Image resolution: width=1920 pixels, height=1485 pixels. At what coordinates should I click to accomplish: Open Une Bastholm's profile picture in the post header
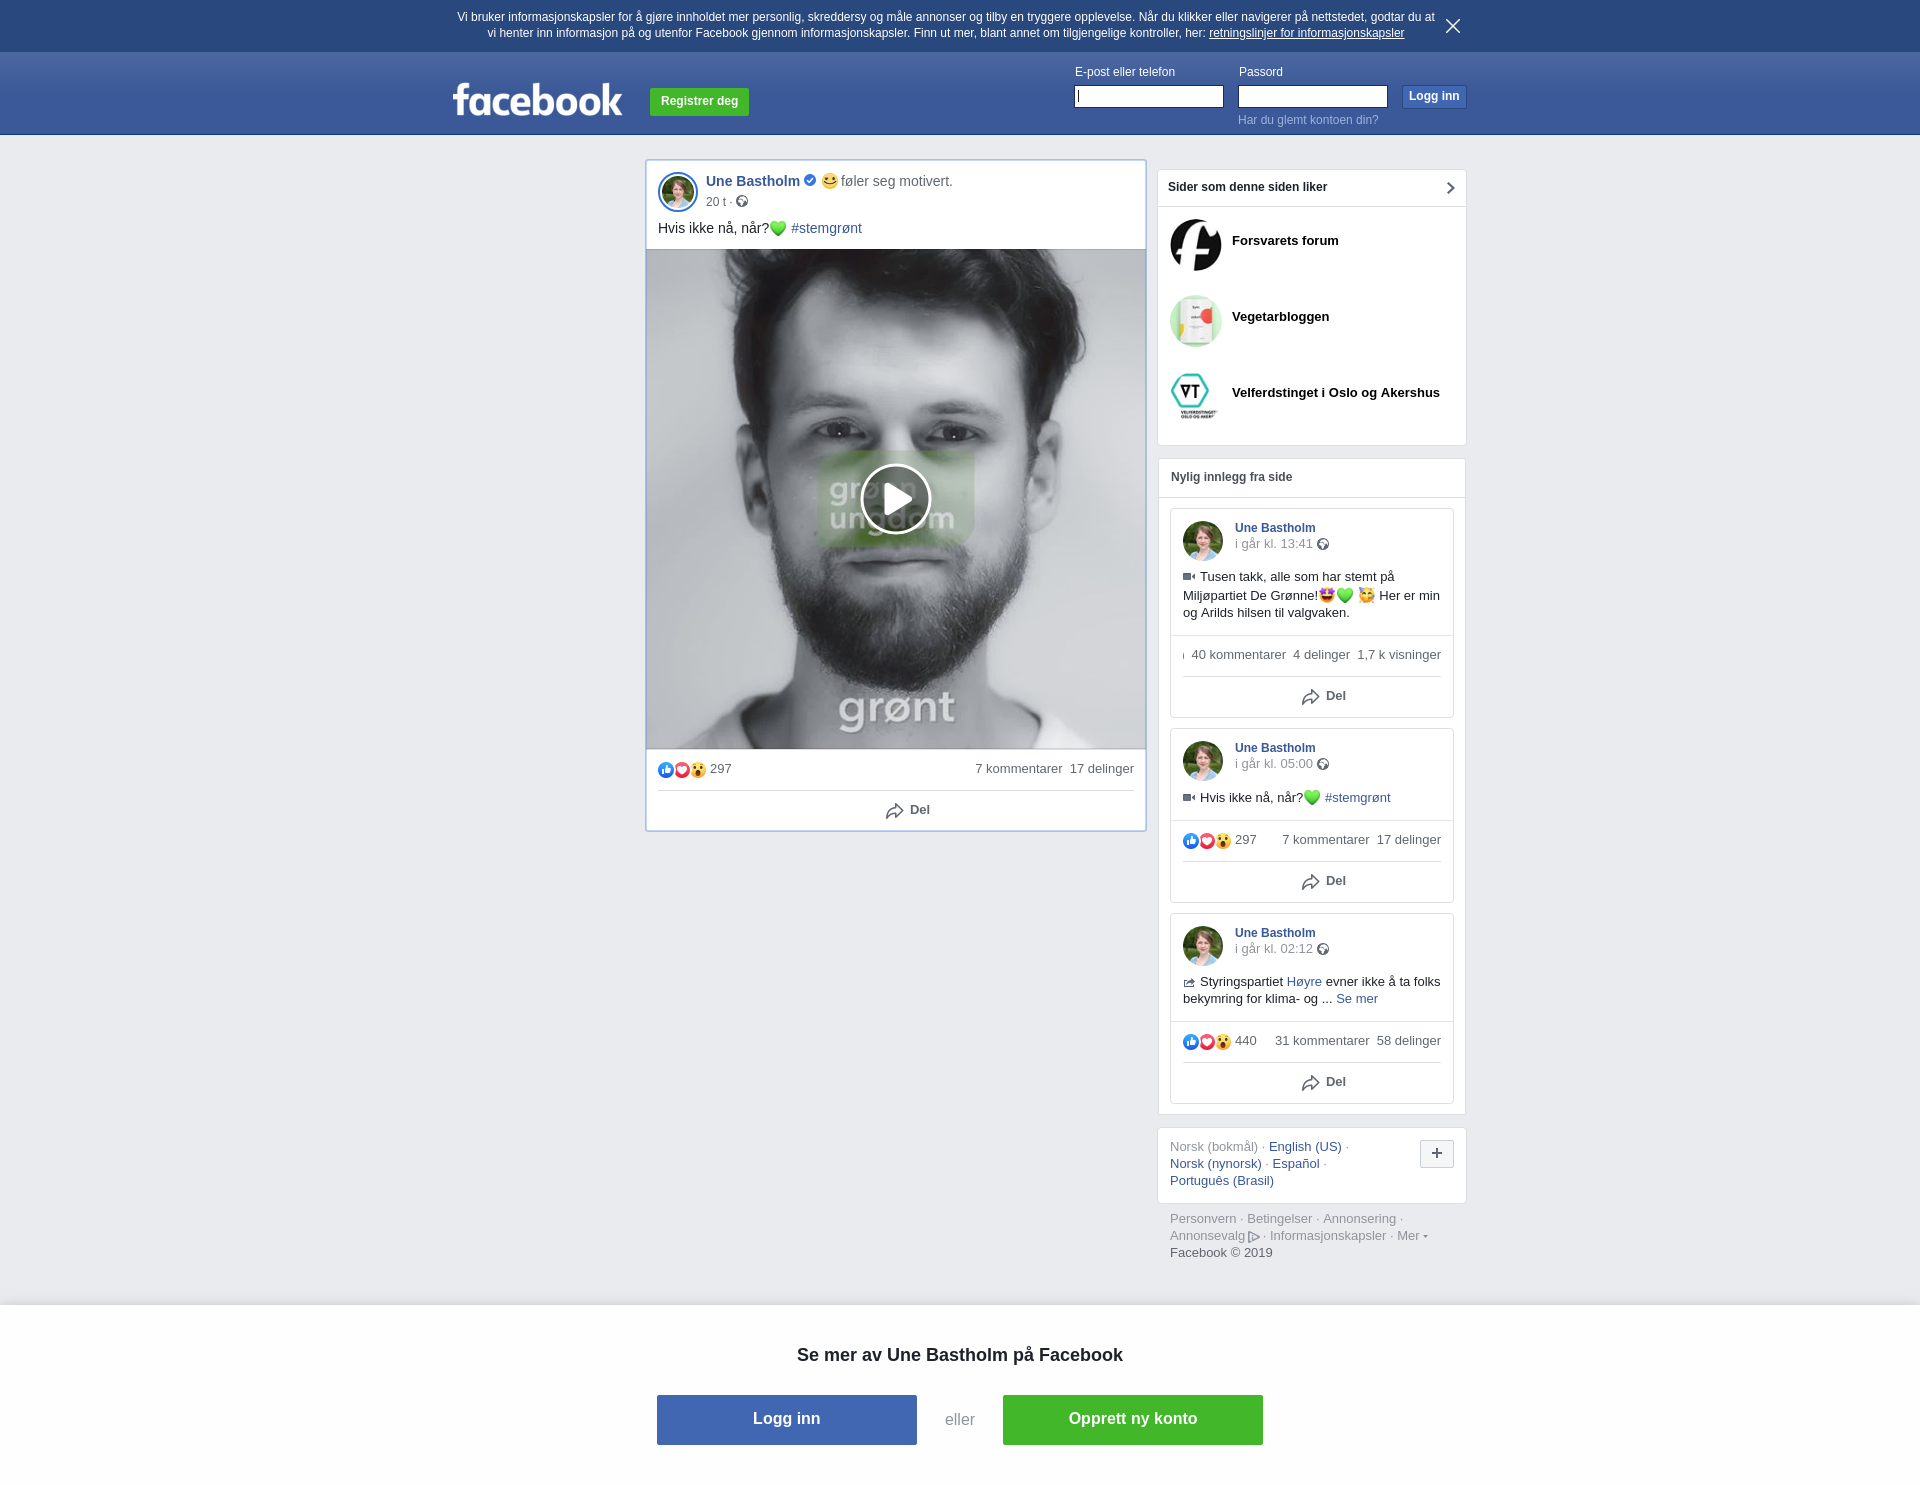pyautogui.click(x=678, y=192)
